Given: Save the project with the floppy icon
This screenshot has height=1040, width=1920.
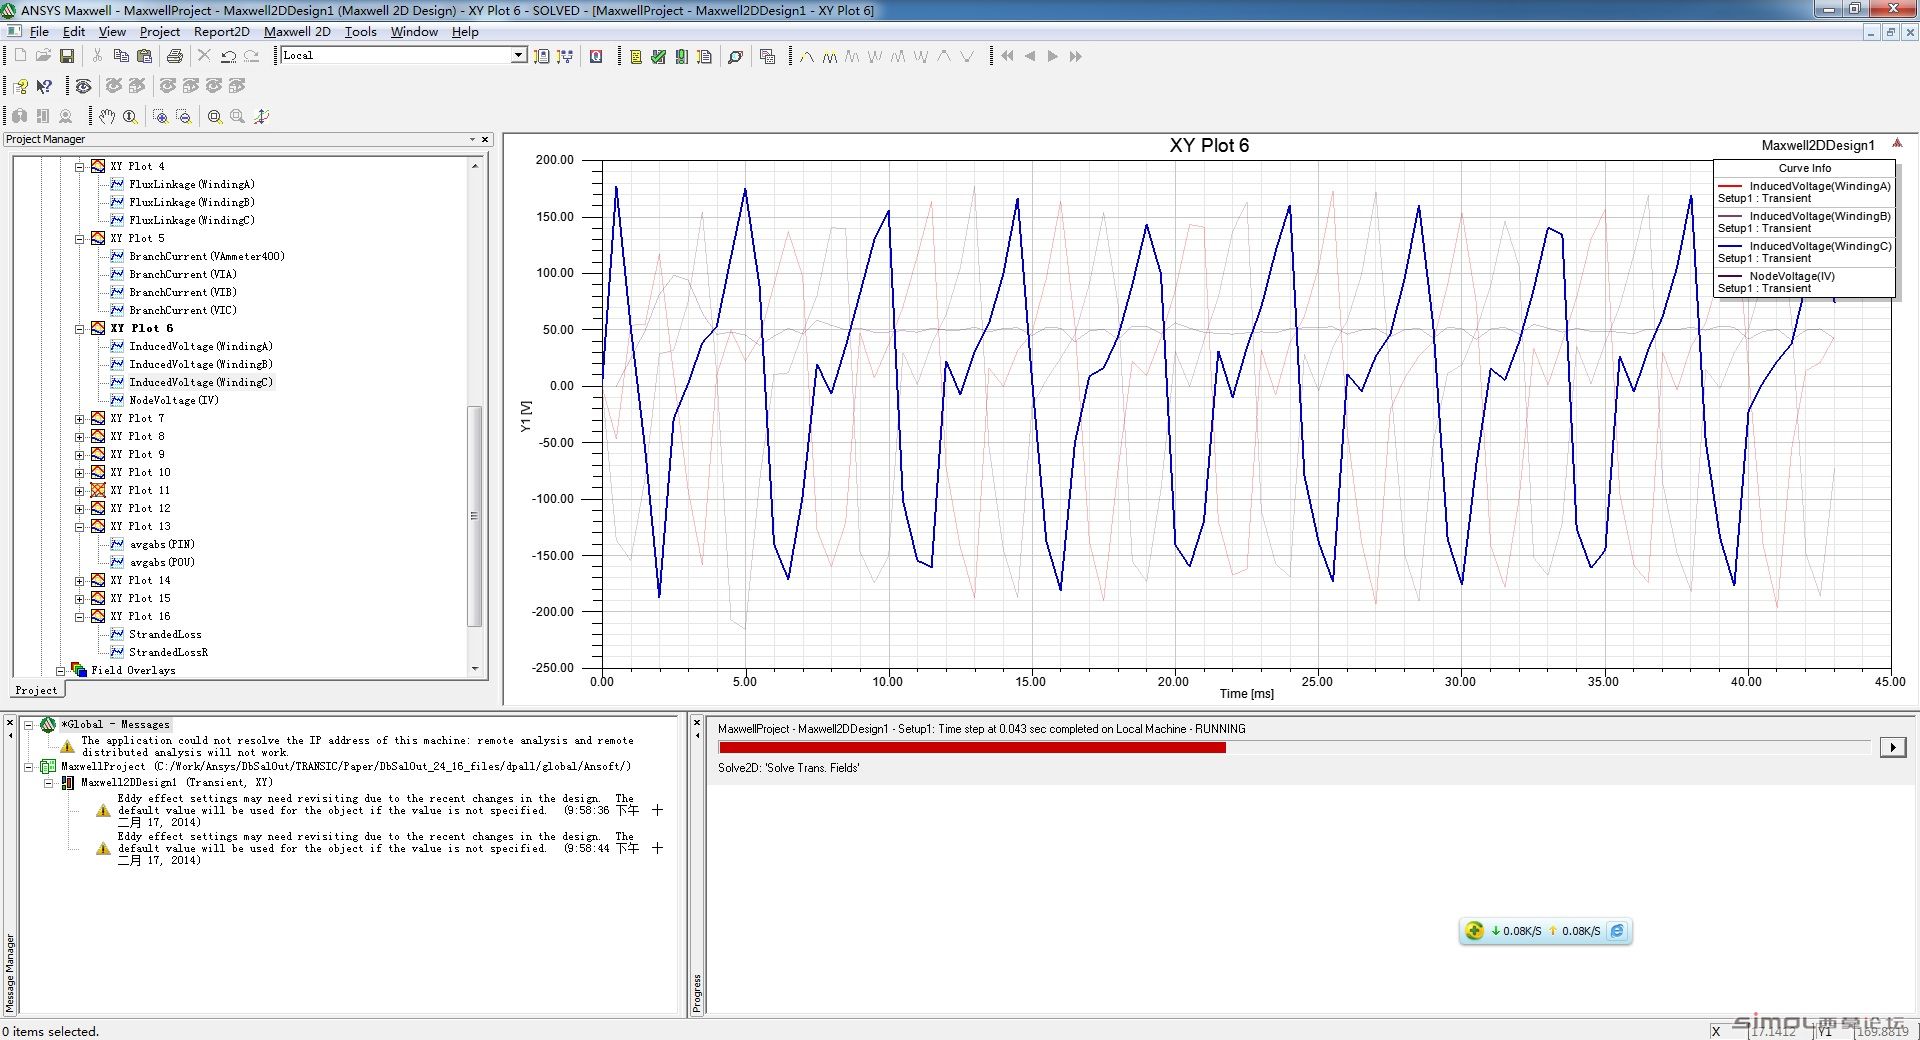Looking at the screenshot, I should point(67,56).
